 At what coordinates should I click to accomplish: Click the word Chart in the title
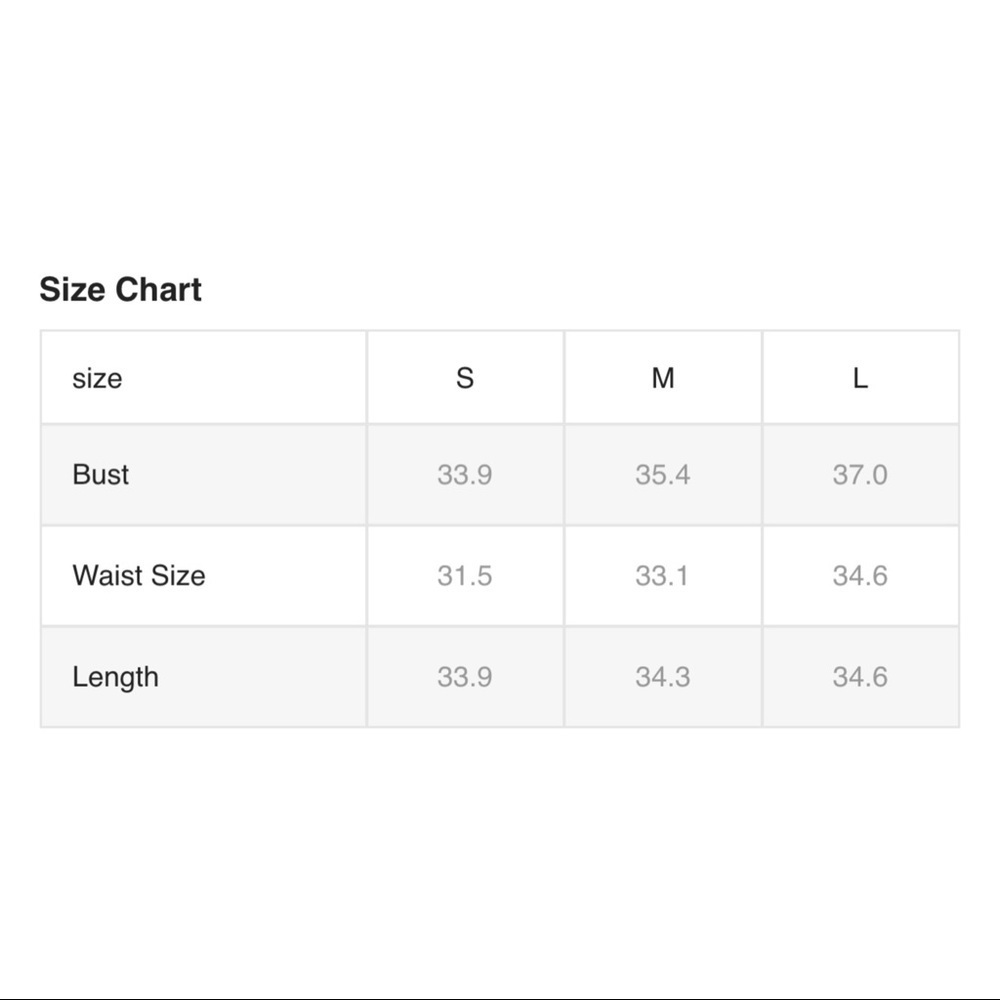pos(158,290)
